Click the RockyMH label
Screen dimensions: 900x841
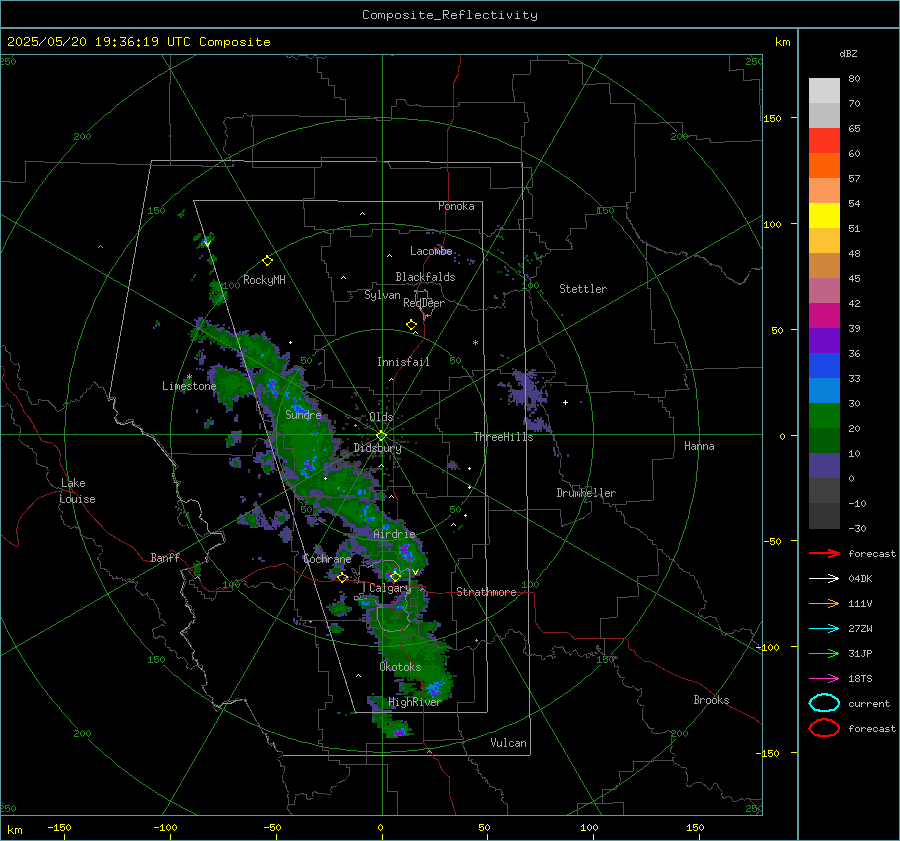(264, 280)
